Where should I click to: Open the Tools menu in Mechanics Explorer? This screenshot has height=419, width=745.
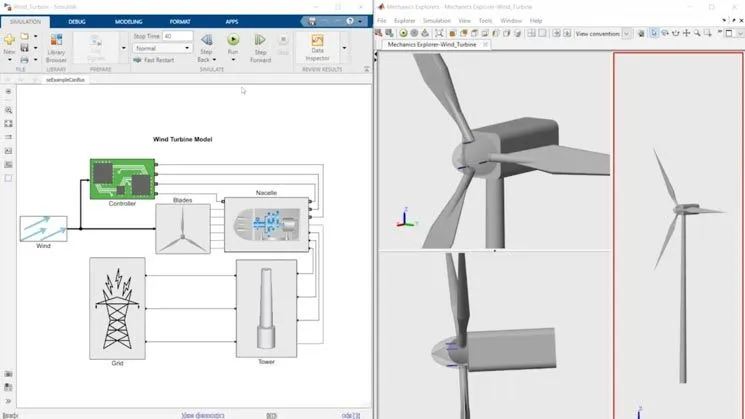[485, 20]
